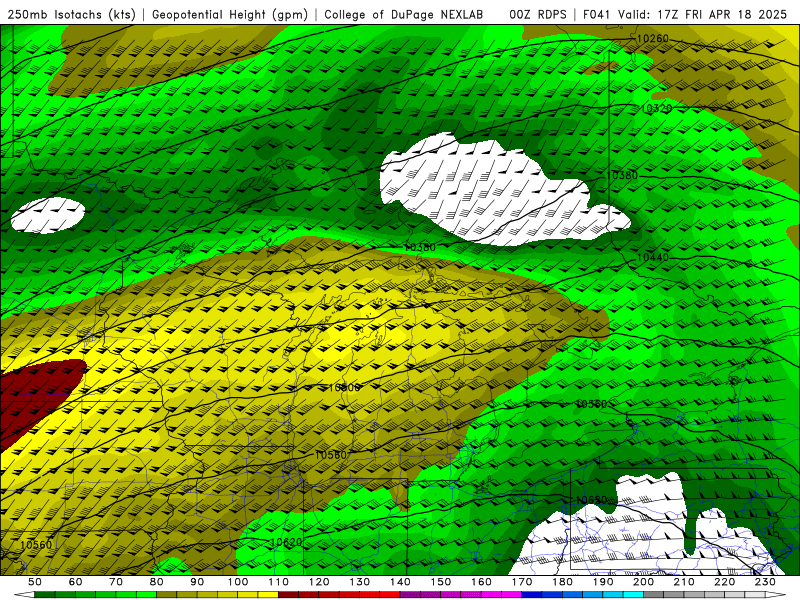
Task: Click the 110 value on the color scale
Action: [279, 582]
